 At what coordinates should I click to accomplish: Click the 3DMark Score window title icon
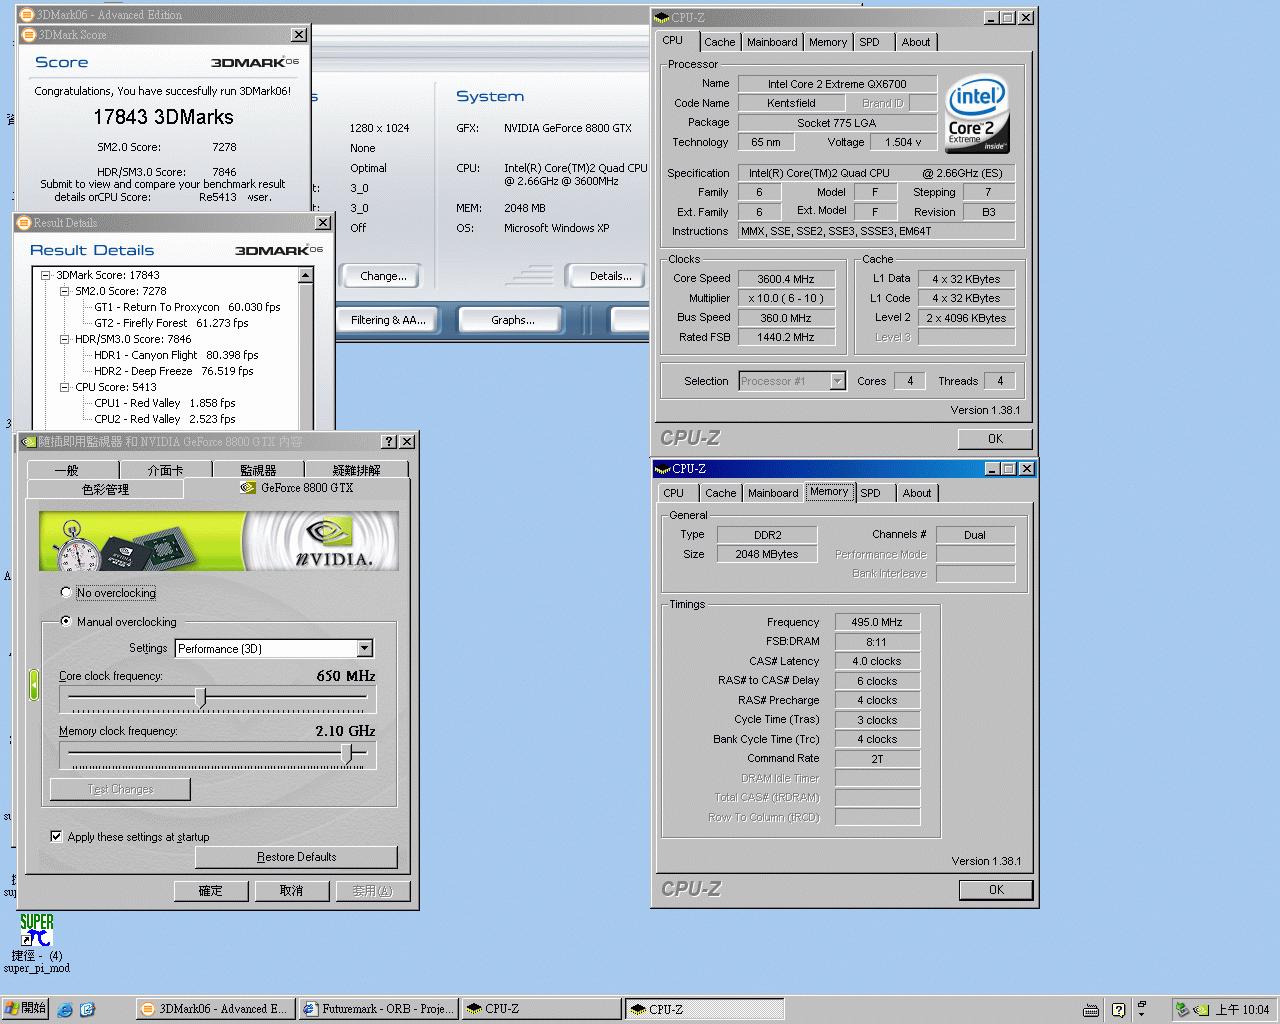[x=29, y=35]
